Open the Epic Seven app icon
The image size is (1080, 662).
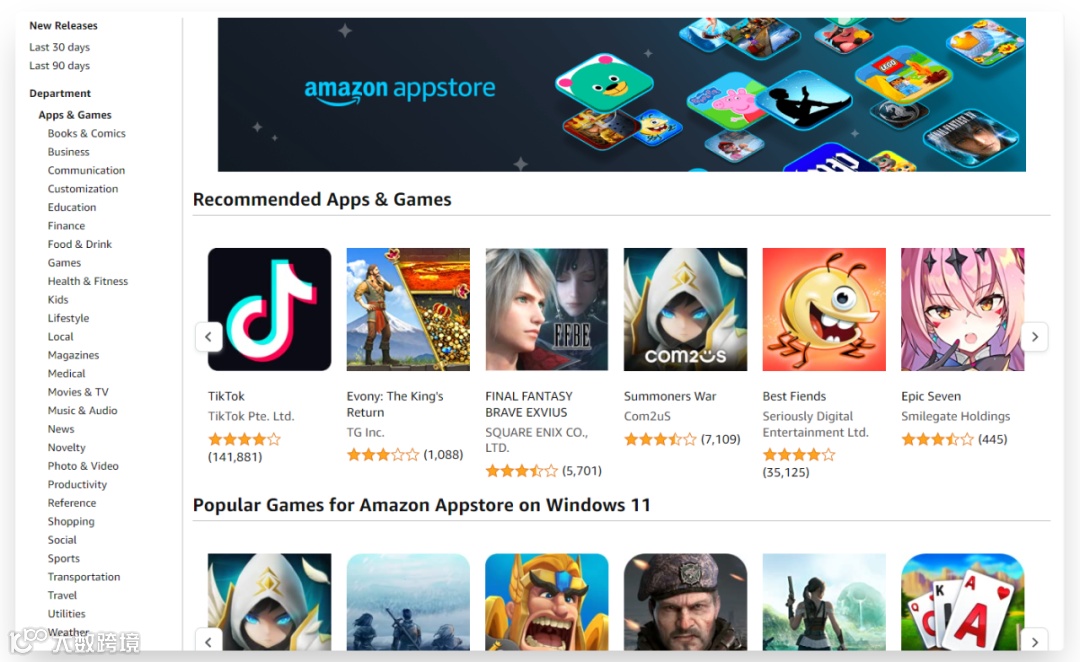point(962,309)
